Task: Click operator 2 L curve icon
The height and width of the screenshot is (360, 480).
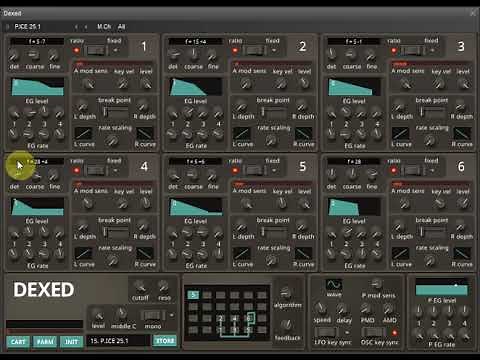Action: tap(242, 134)
